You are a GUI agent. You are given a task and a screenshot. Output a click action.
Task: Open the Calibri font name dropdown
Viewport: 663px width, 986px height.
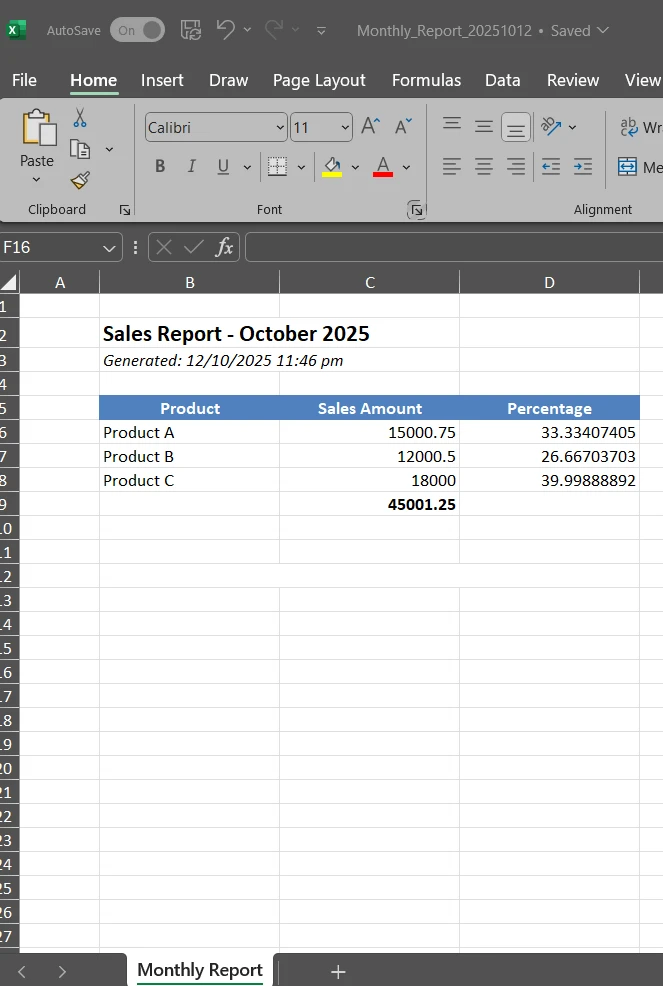(280, 128)
